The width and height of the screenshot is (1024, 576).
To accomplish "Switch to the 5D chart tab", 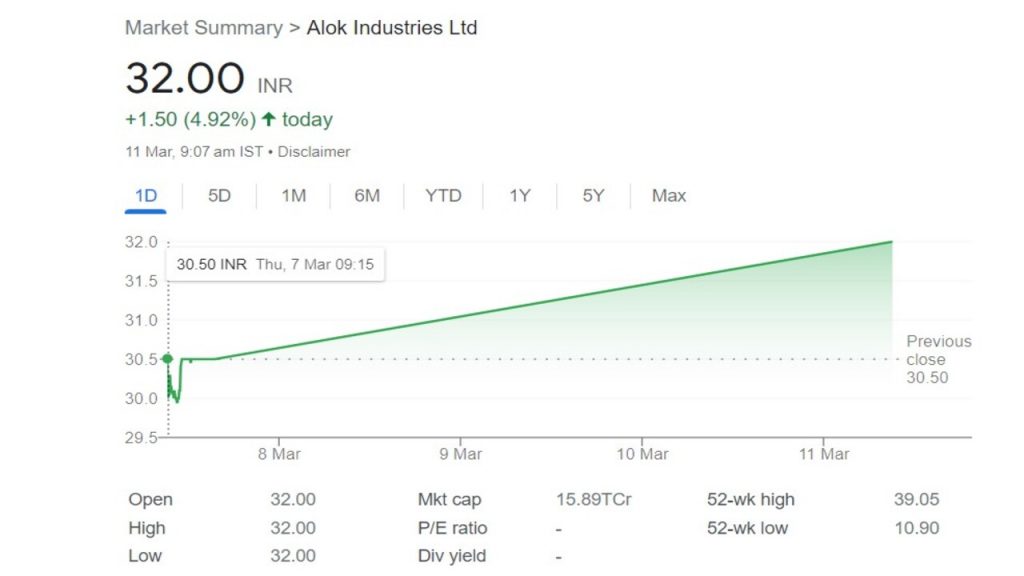I will [219, 196].
